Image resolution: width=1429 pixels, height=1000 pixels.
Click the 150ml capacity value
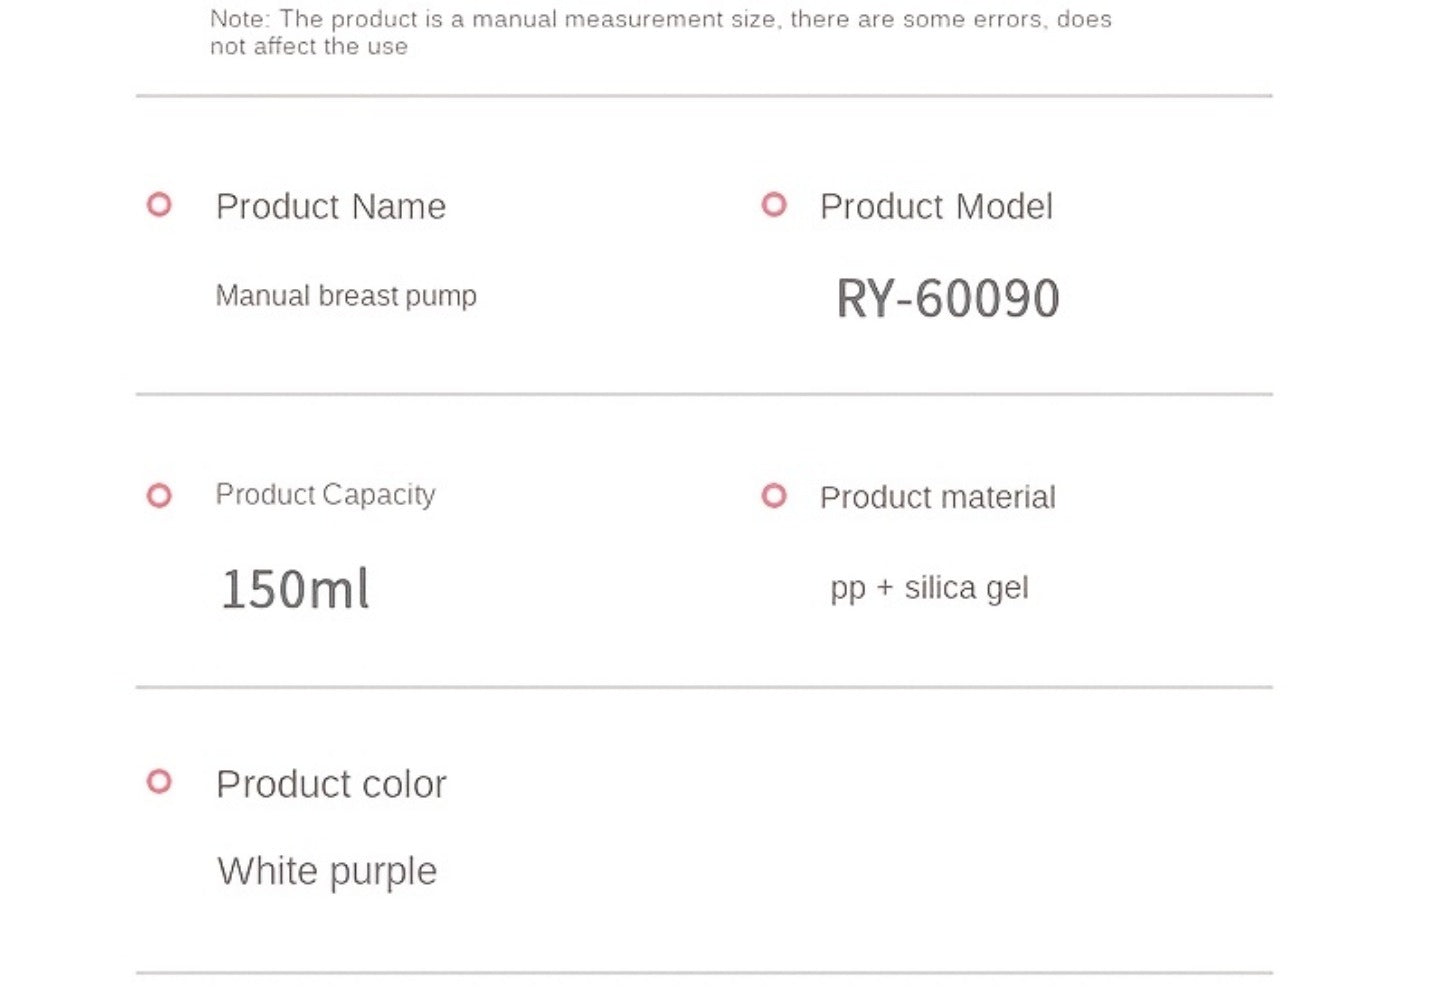295,588
